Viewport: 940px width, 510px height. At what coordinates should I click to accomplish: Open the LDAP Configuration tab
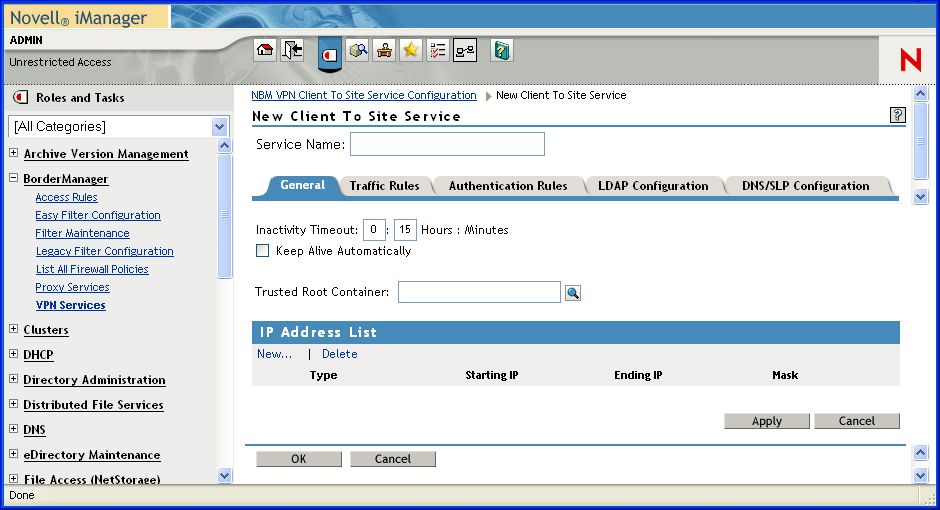tap(653, 186)
